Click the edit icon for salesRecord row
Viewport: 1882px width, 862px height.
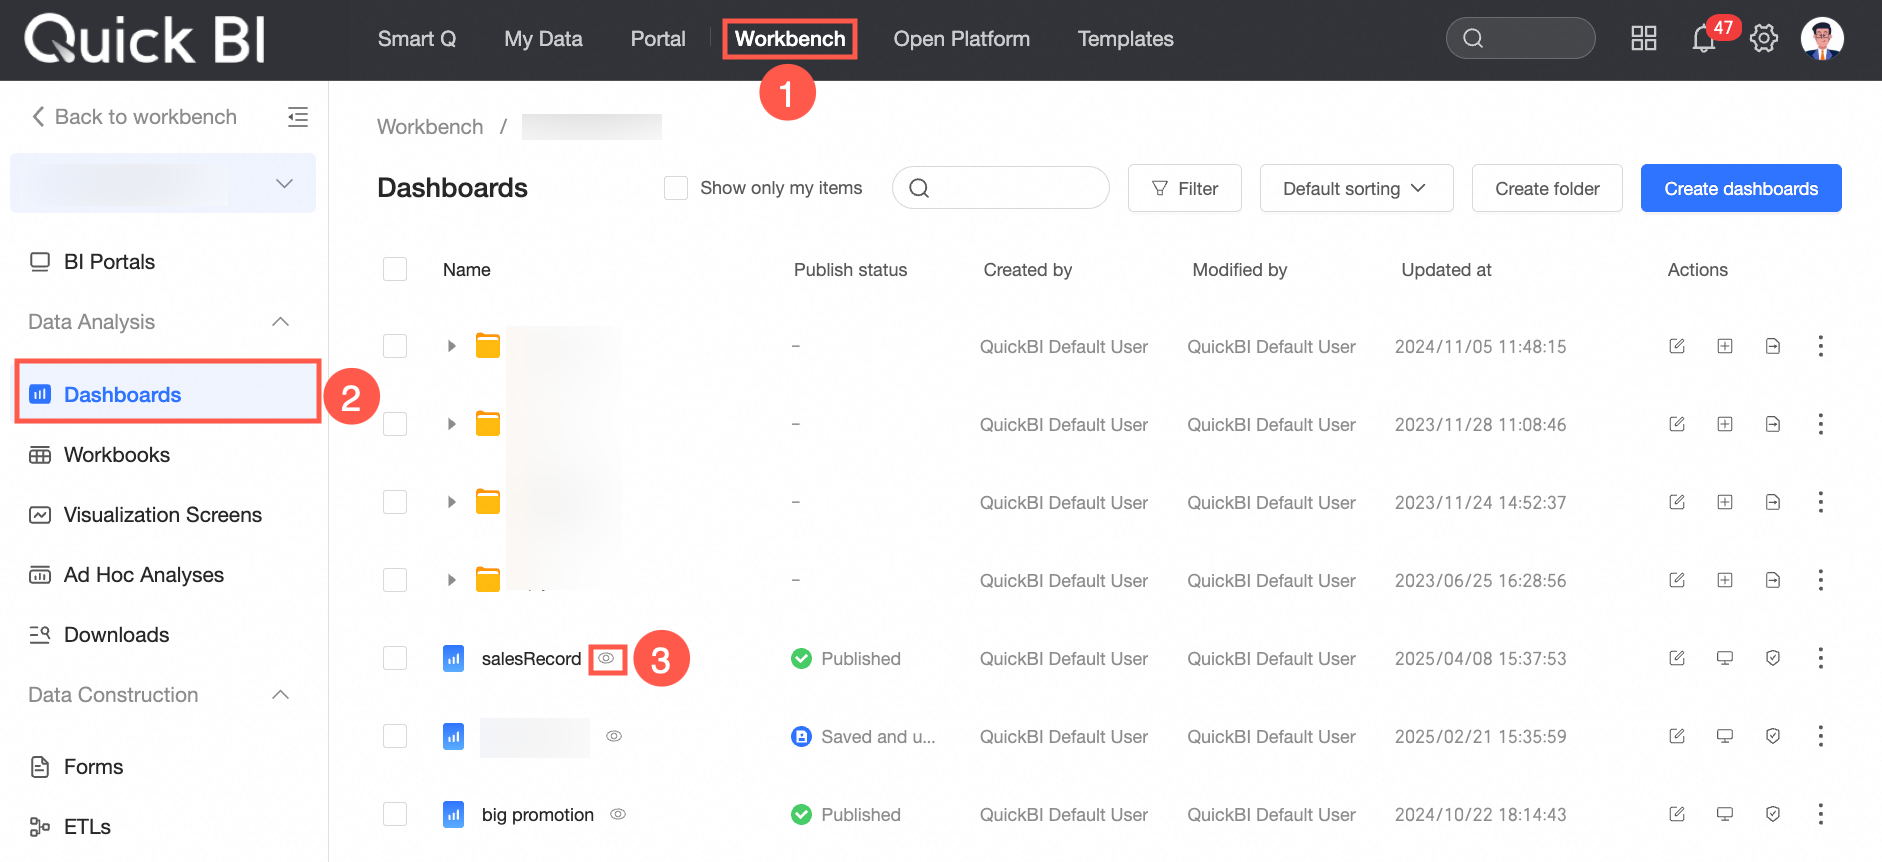click(x=1677, y=658)
